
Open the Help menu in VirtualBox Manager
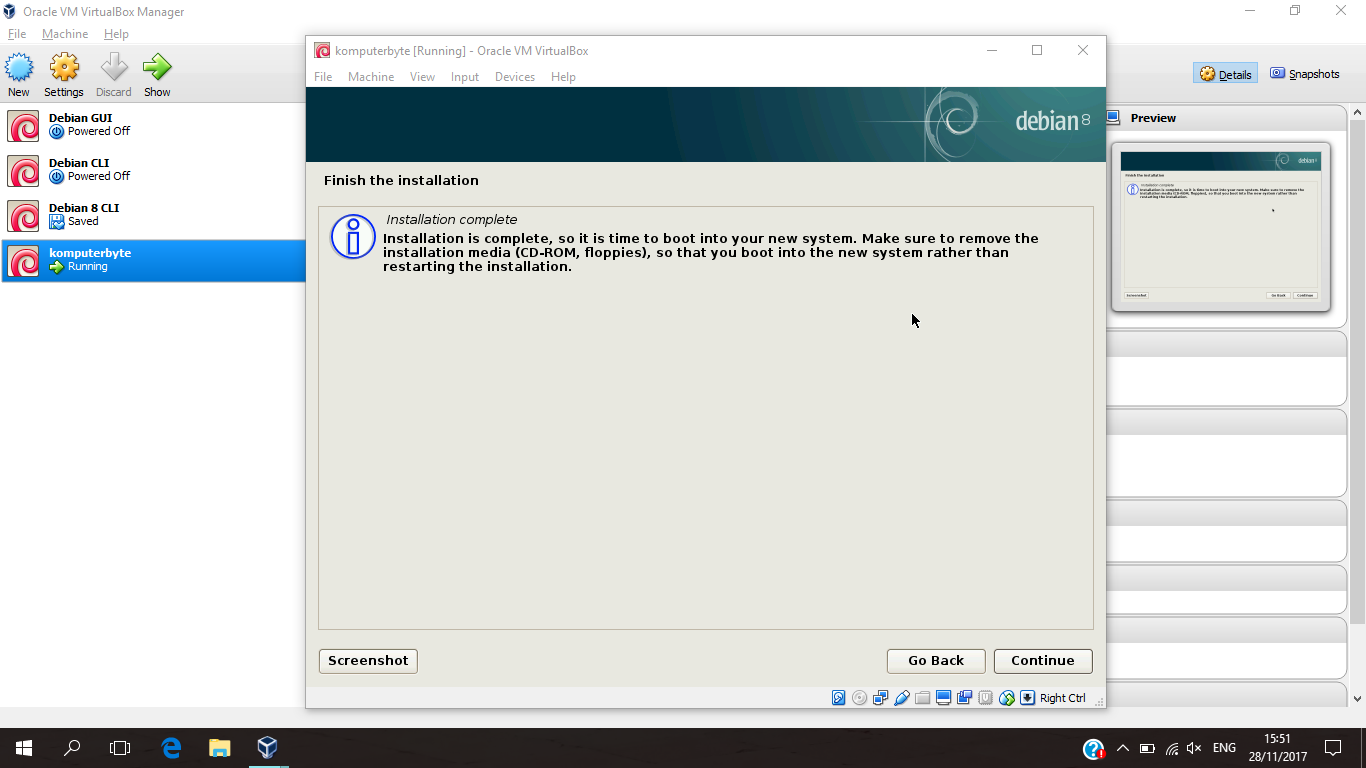(x=116, y=34)
